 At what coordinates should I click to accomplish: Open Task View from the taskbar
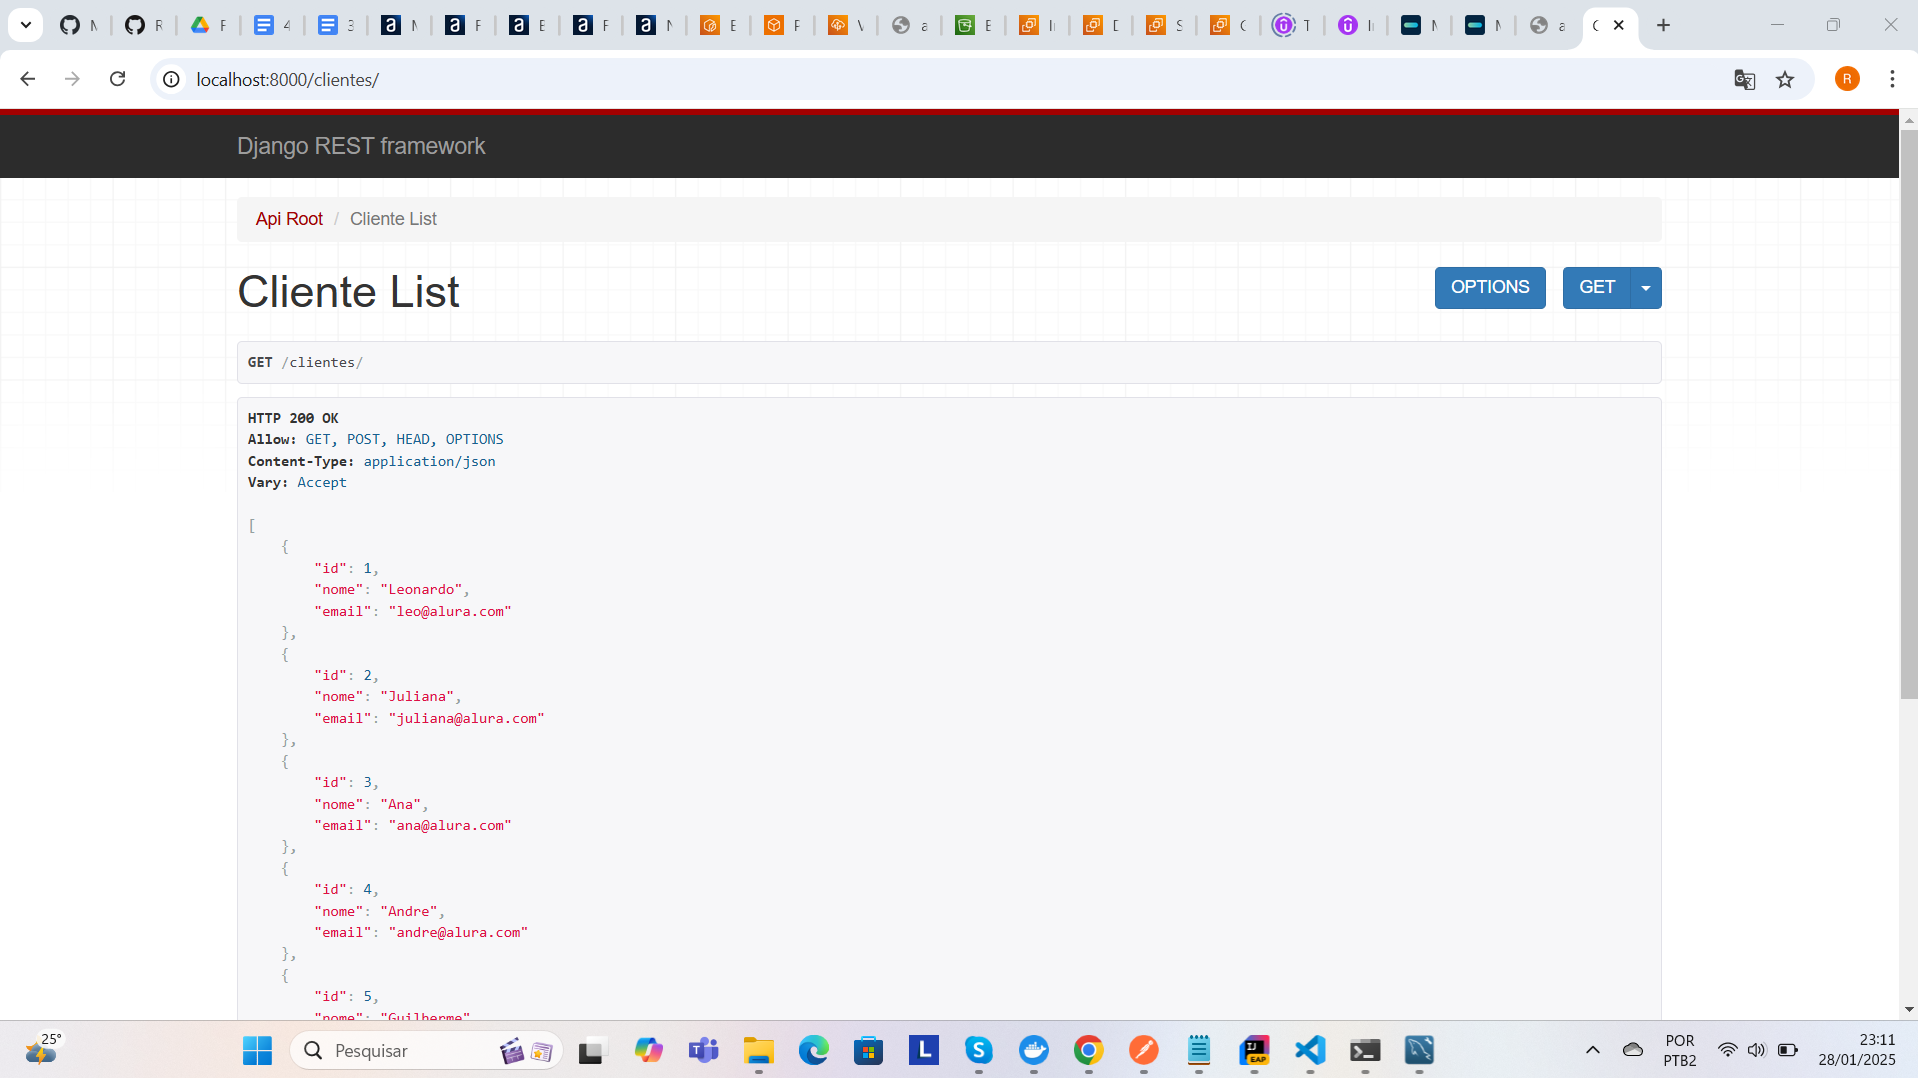592,1051
